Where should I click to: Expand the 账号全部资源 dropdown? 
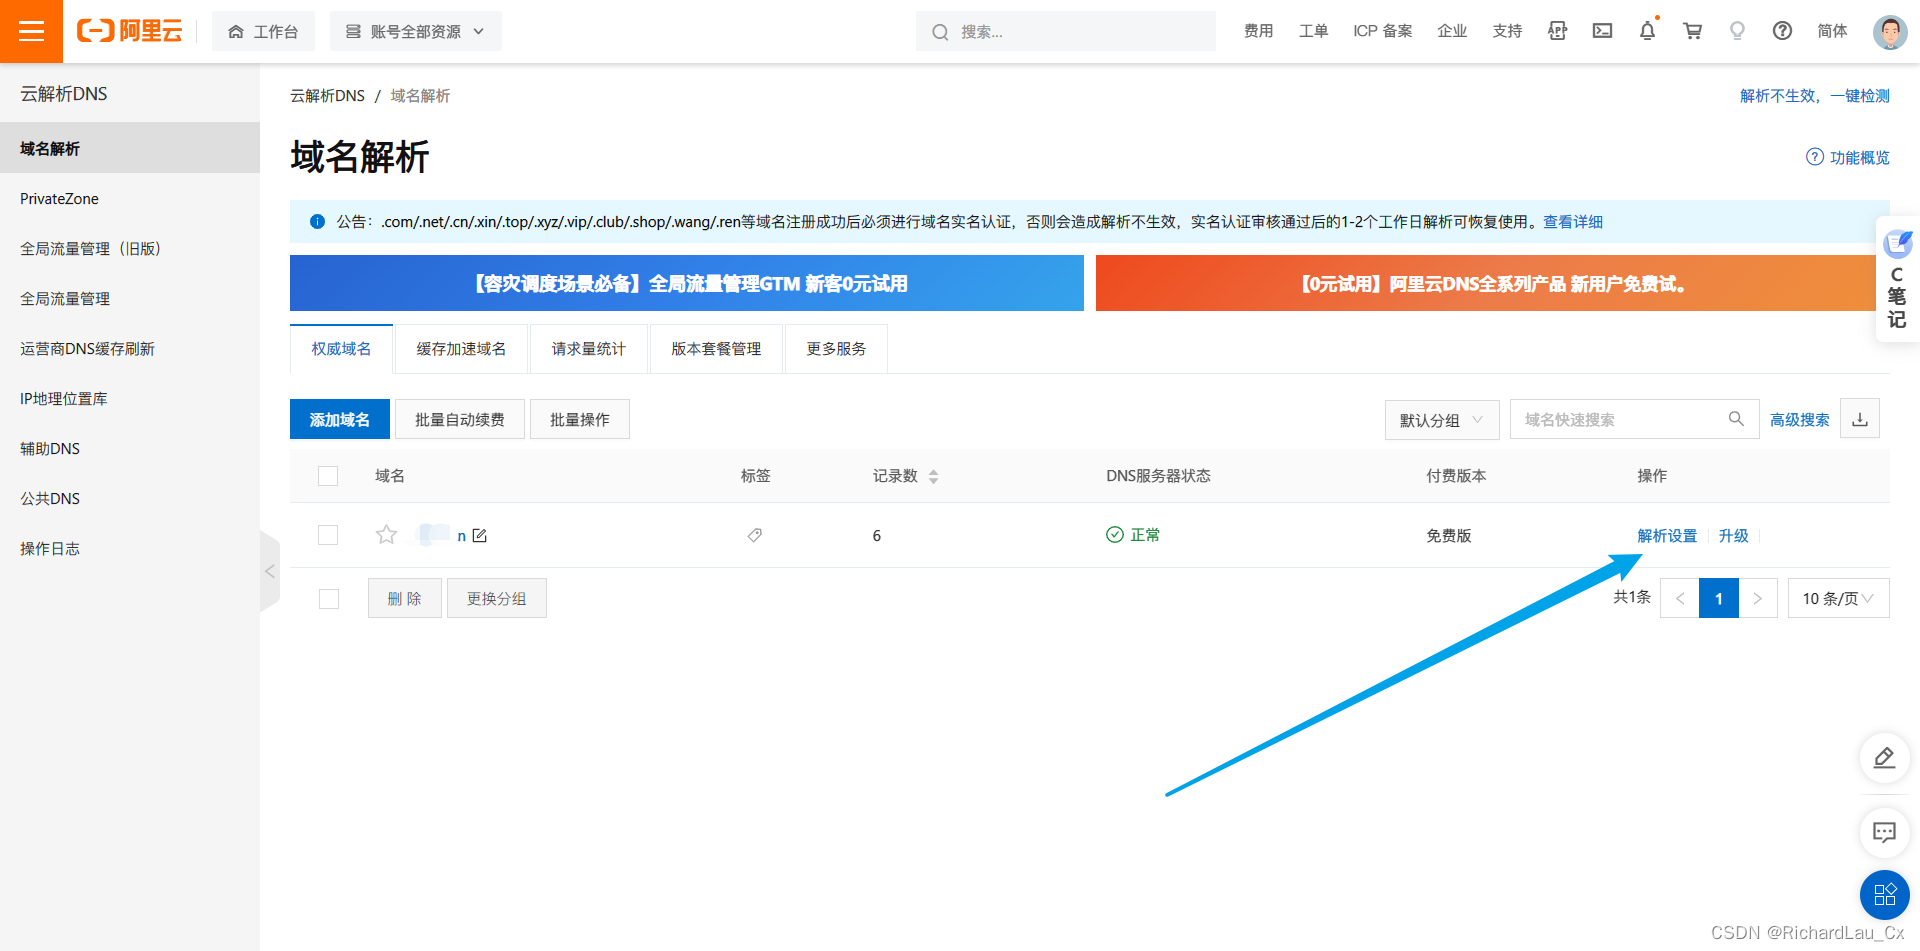pos(415,31)
